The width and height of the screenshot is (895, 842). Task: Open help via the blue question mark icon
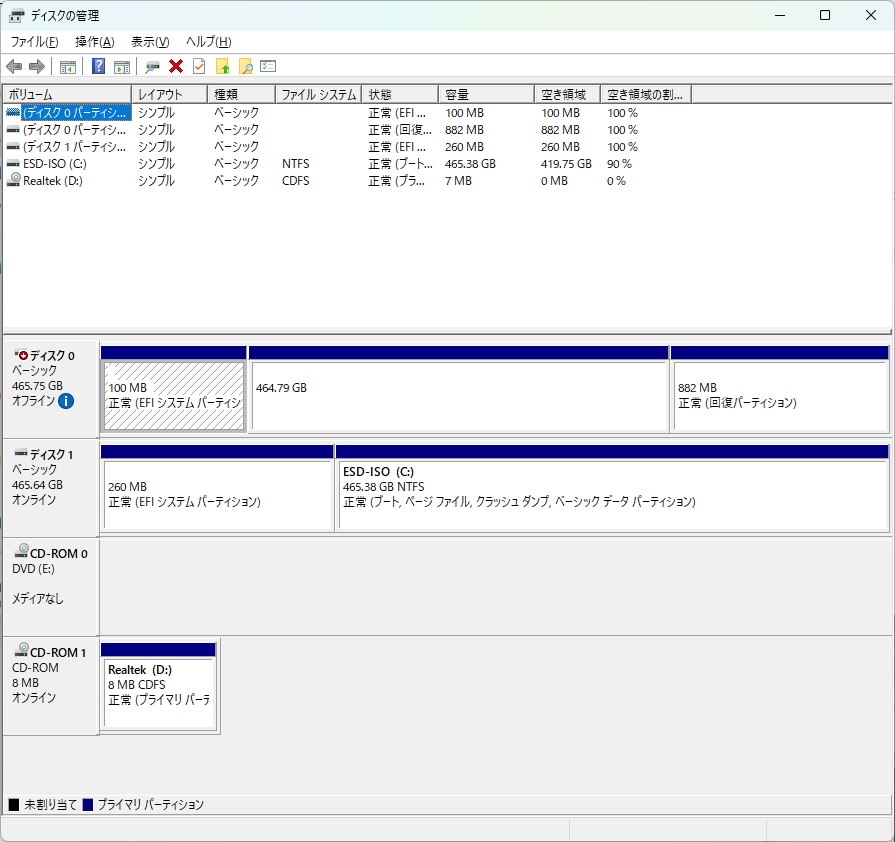98,67
